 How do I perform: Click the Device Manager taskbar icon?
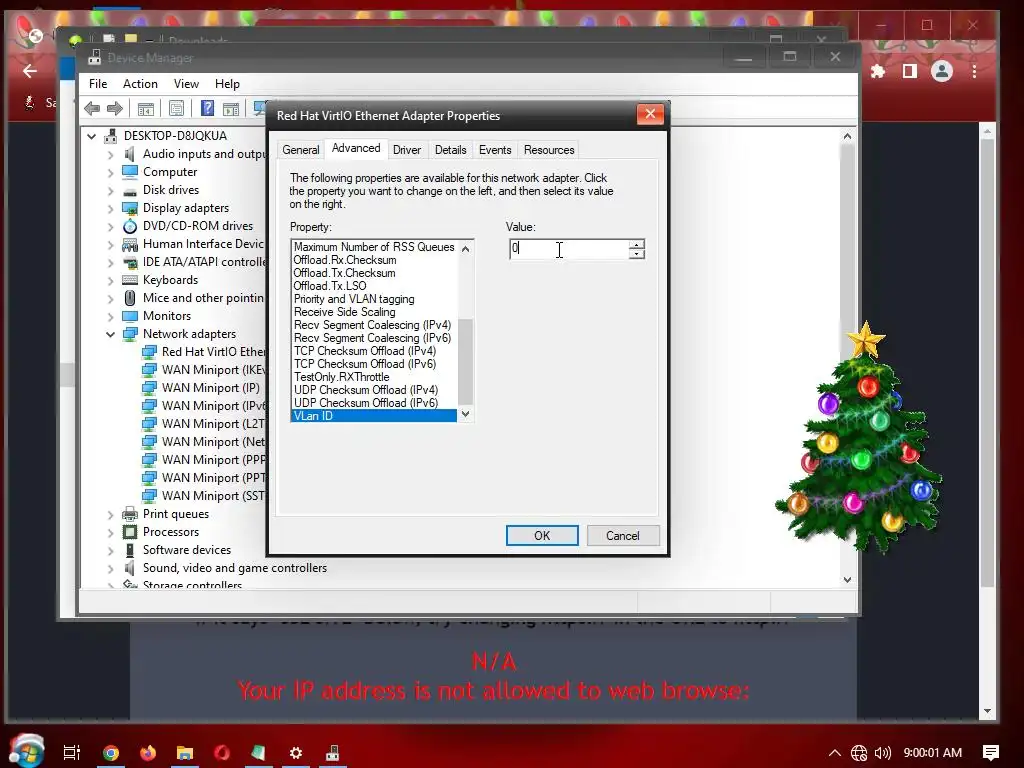point(332,753)
